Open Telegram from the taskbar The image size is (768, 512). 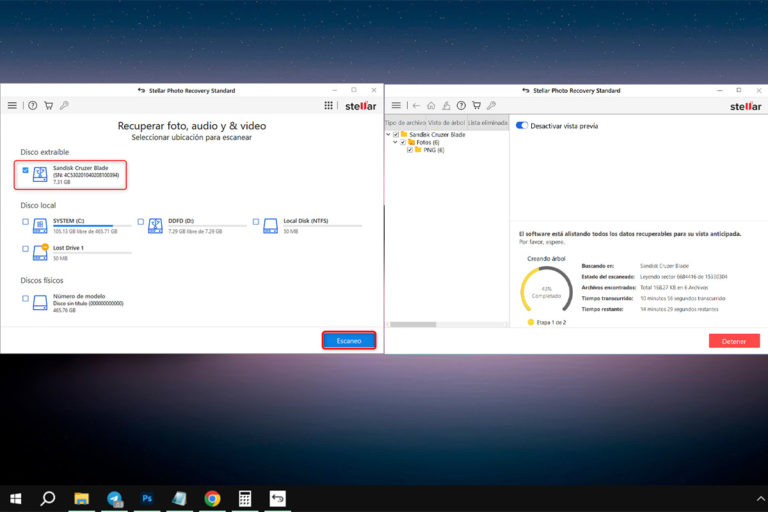pyautogui.click(x=114, y=498)
